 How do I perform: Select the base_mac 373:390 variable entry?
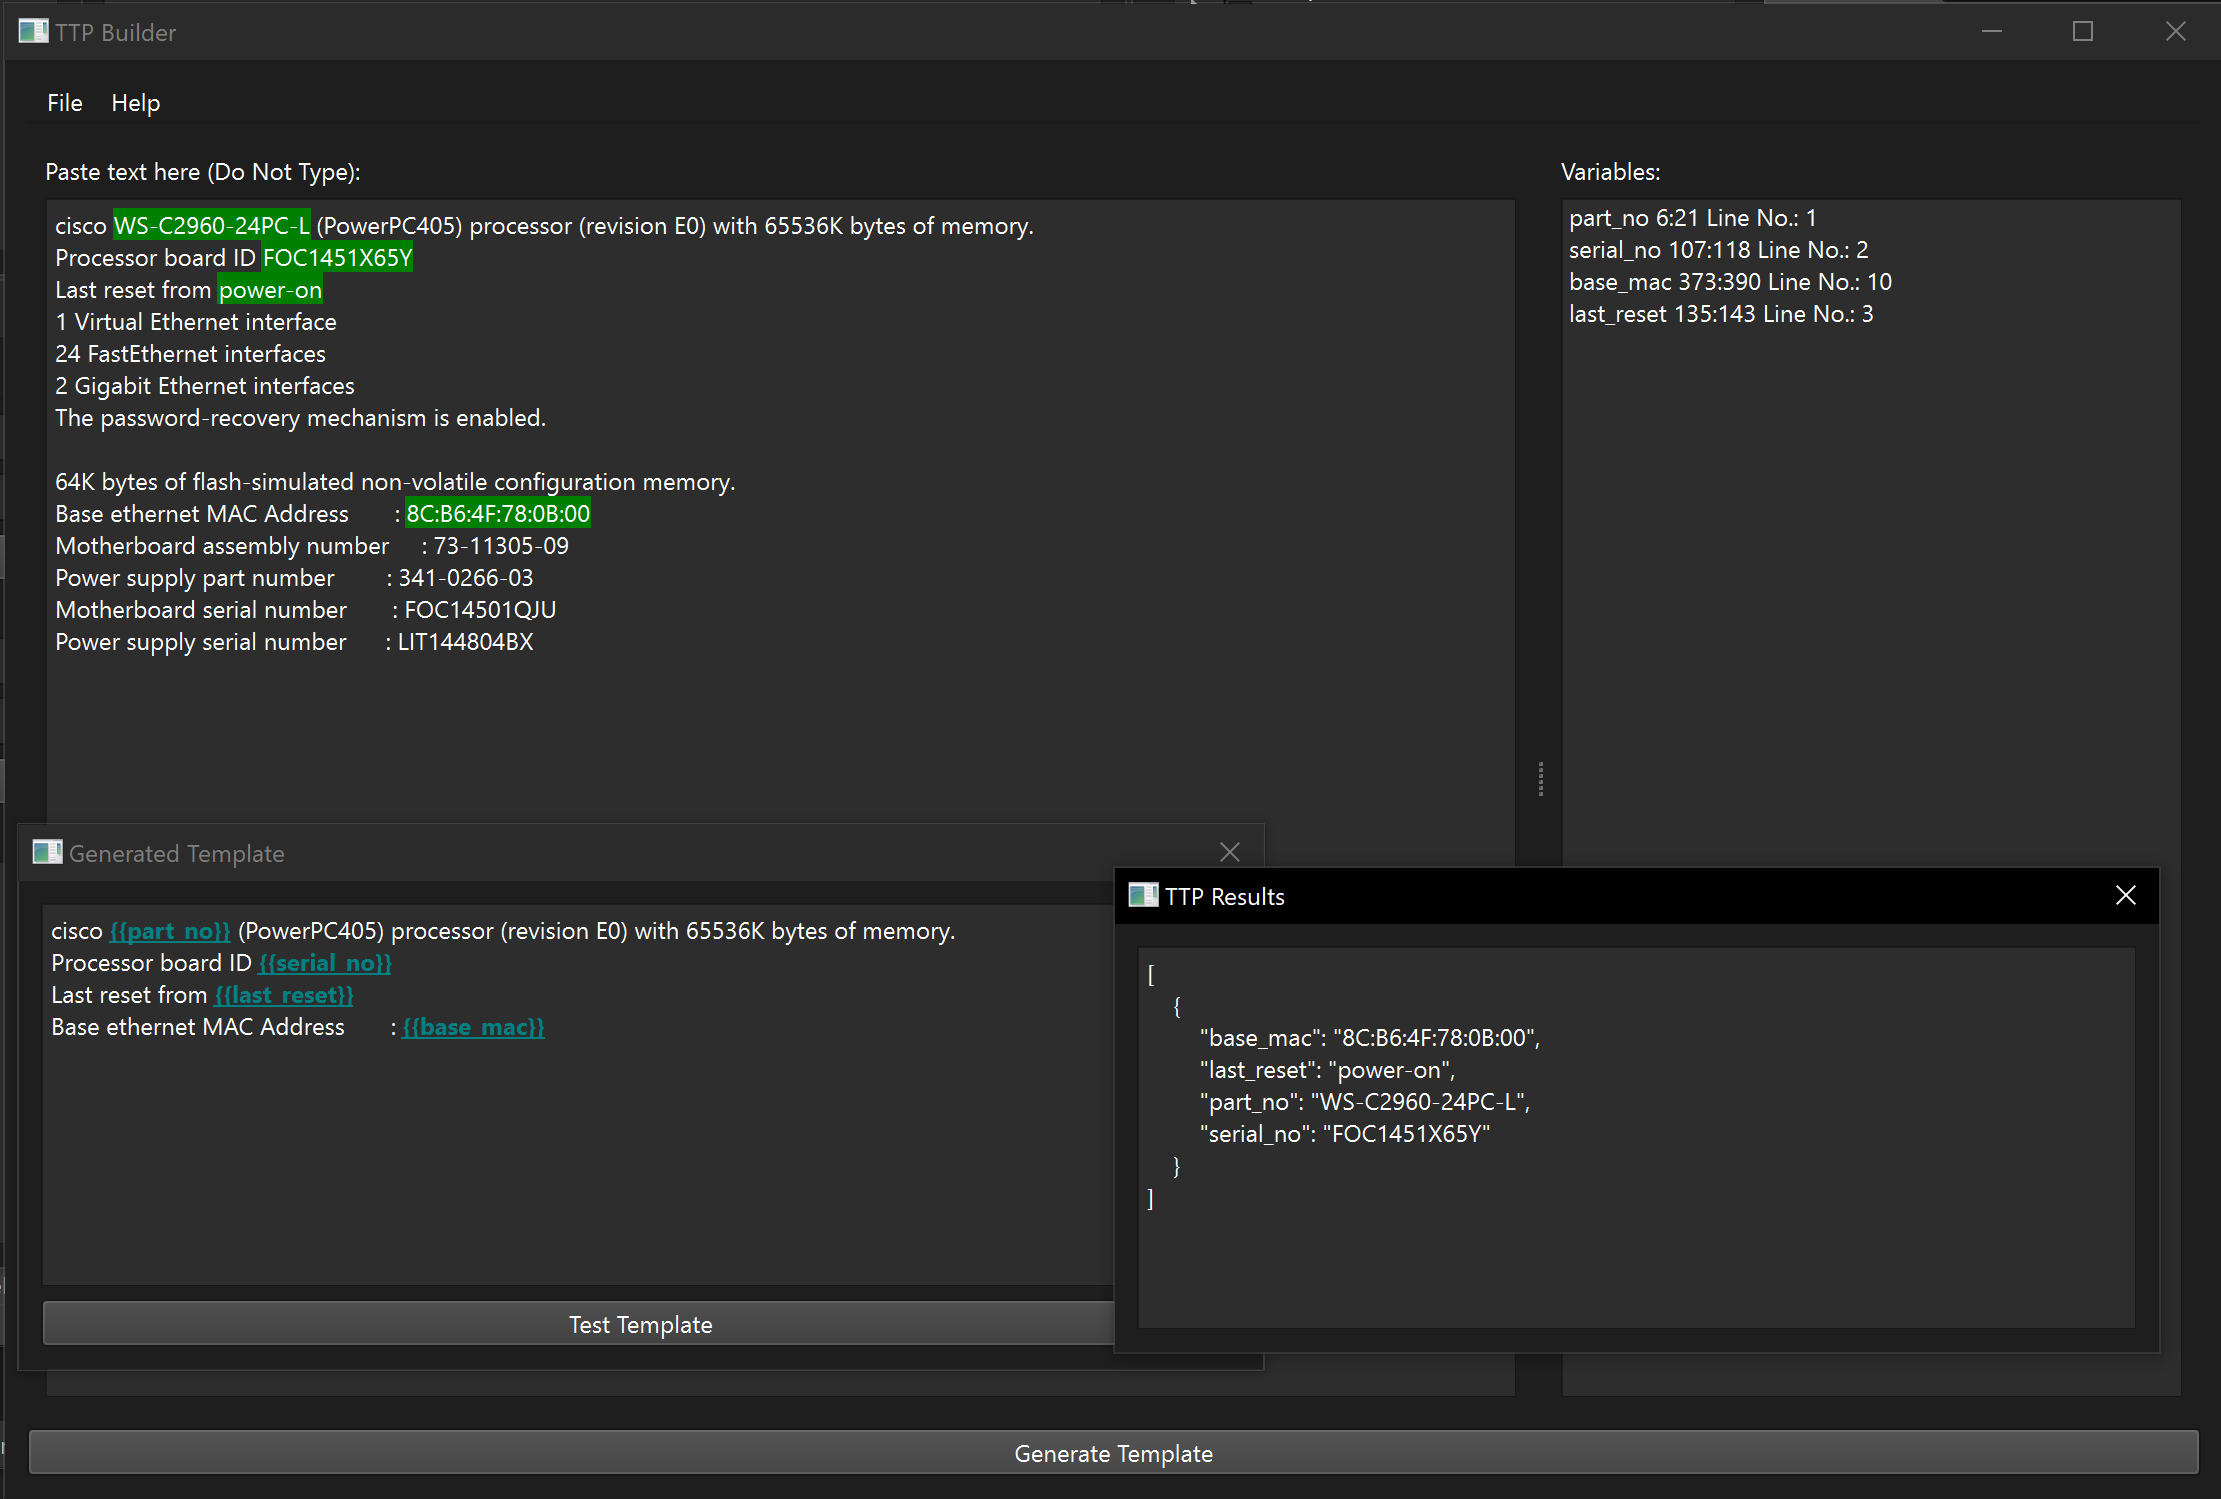click(x=1730, y=282)
